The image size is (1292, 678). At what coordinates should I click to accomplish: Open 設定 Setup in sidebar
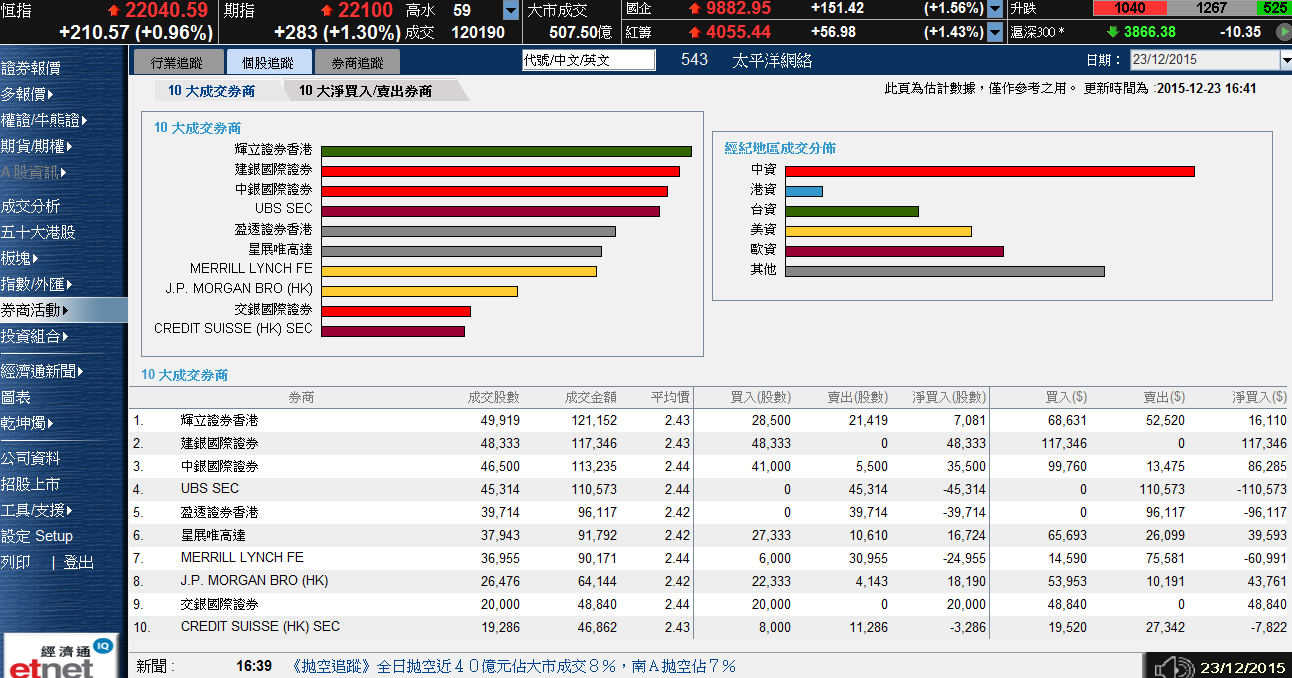37,536
